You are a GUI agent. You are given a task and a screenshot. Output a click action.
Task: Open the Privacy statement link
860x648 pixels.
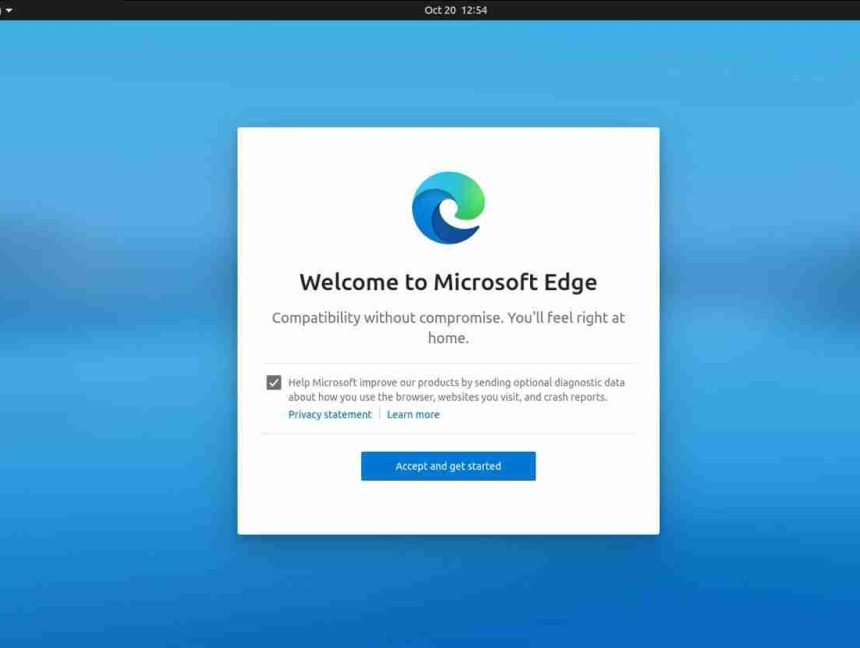tap(330, 414)
